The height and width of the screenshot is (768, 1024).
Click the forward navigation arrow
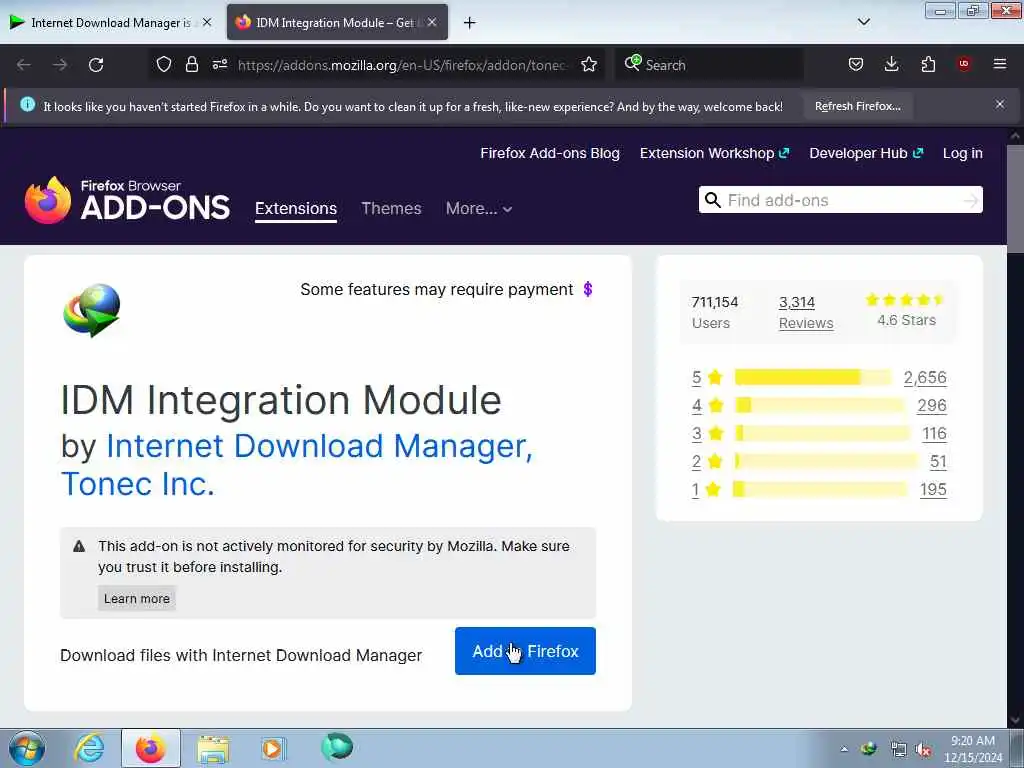click(59, 65)
